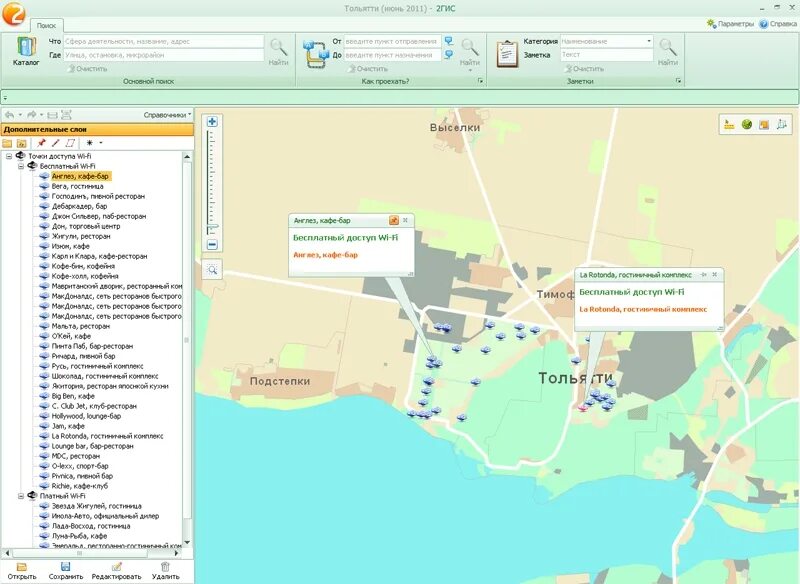Select Жигули, ресторан in tree
Screen dimensions: 800x584
point(81,236)
